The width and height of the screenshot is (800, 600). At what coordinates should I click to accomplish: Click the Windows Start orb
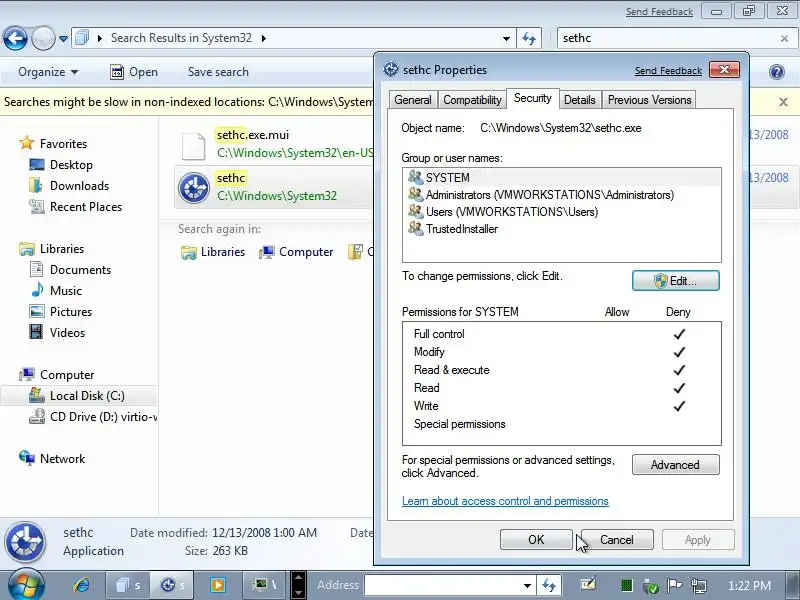26,585
